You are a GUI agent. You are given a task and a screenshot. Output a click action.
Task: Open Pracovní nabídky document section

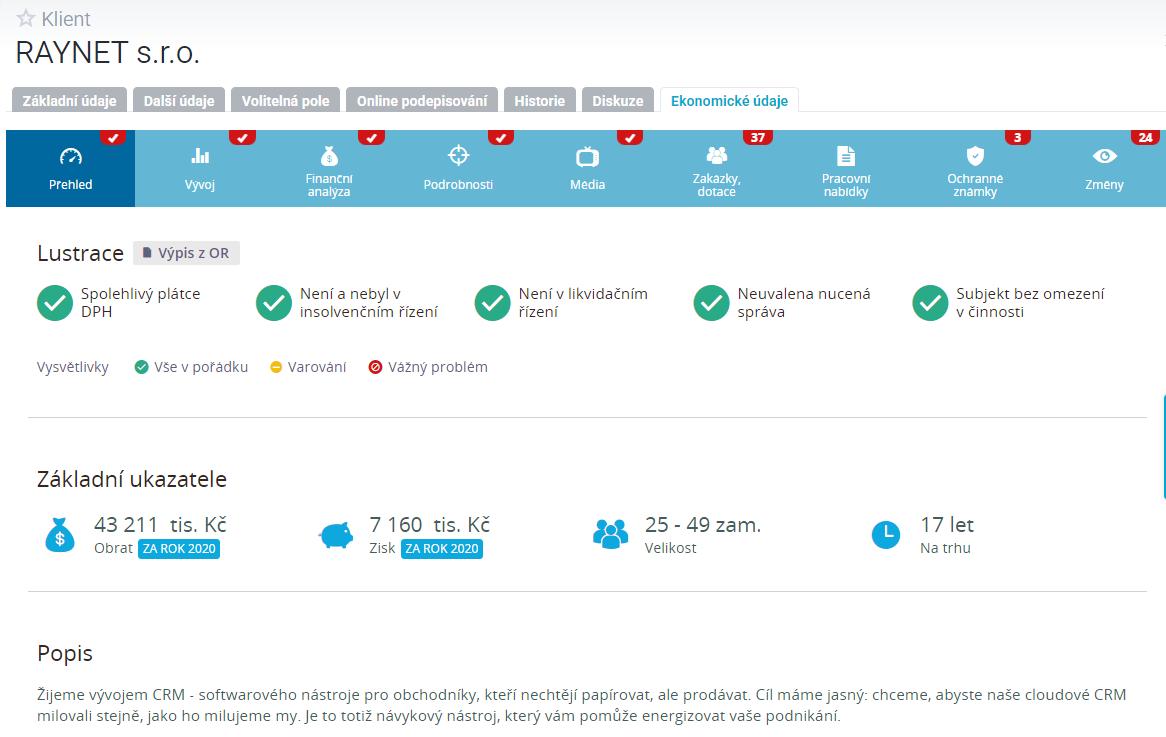(x=845, y=168)
